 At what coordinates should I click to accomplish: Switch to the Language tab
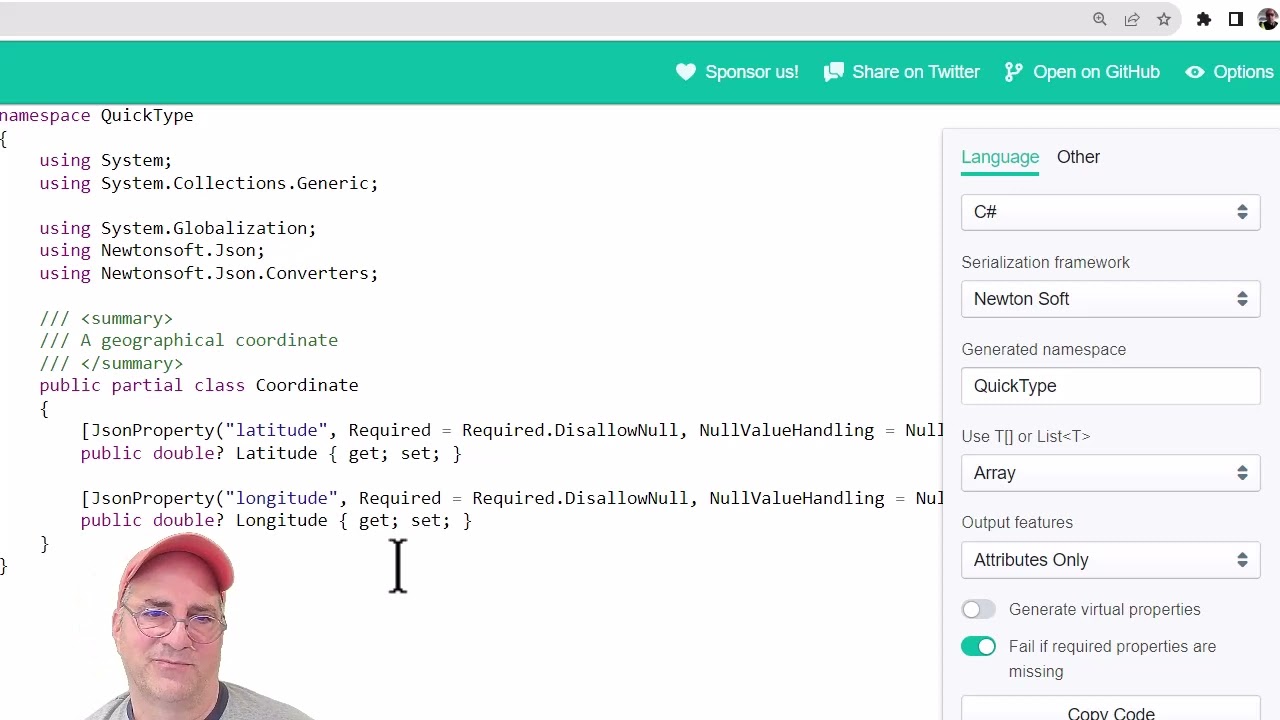pyautogui.click(x=1000, y=157)
